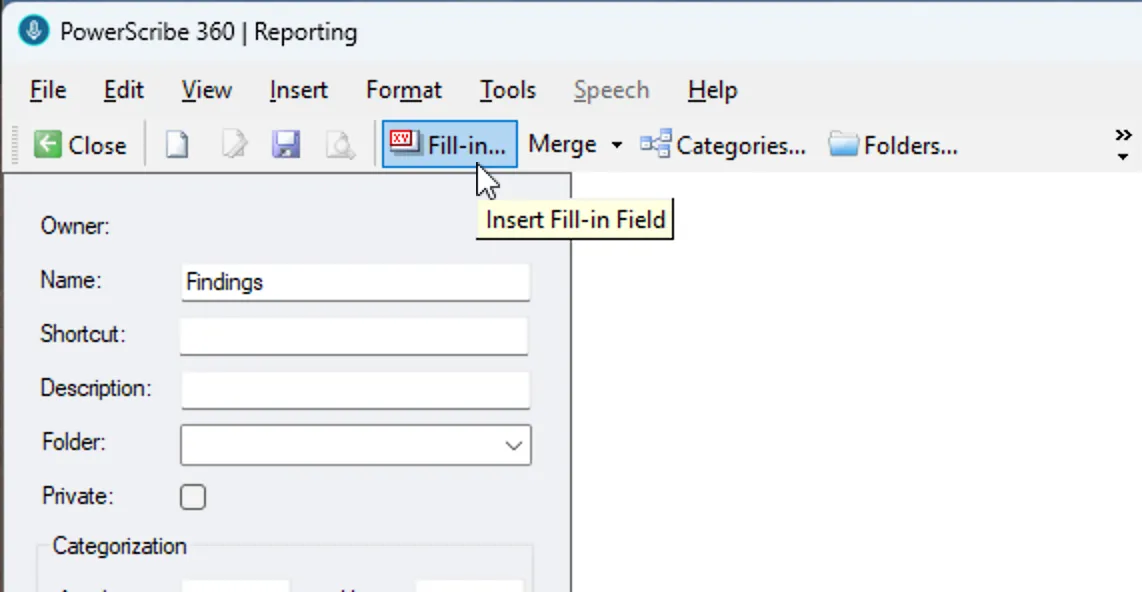Click the edit document icon on toolbar
1142x592 pixels.
pos(232,144)
